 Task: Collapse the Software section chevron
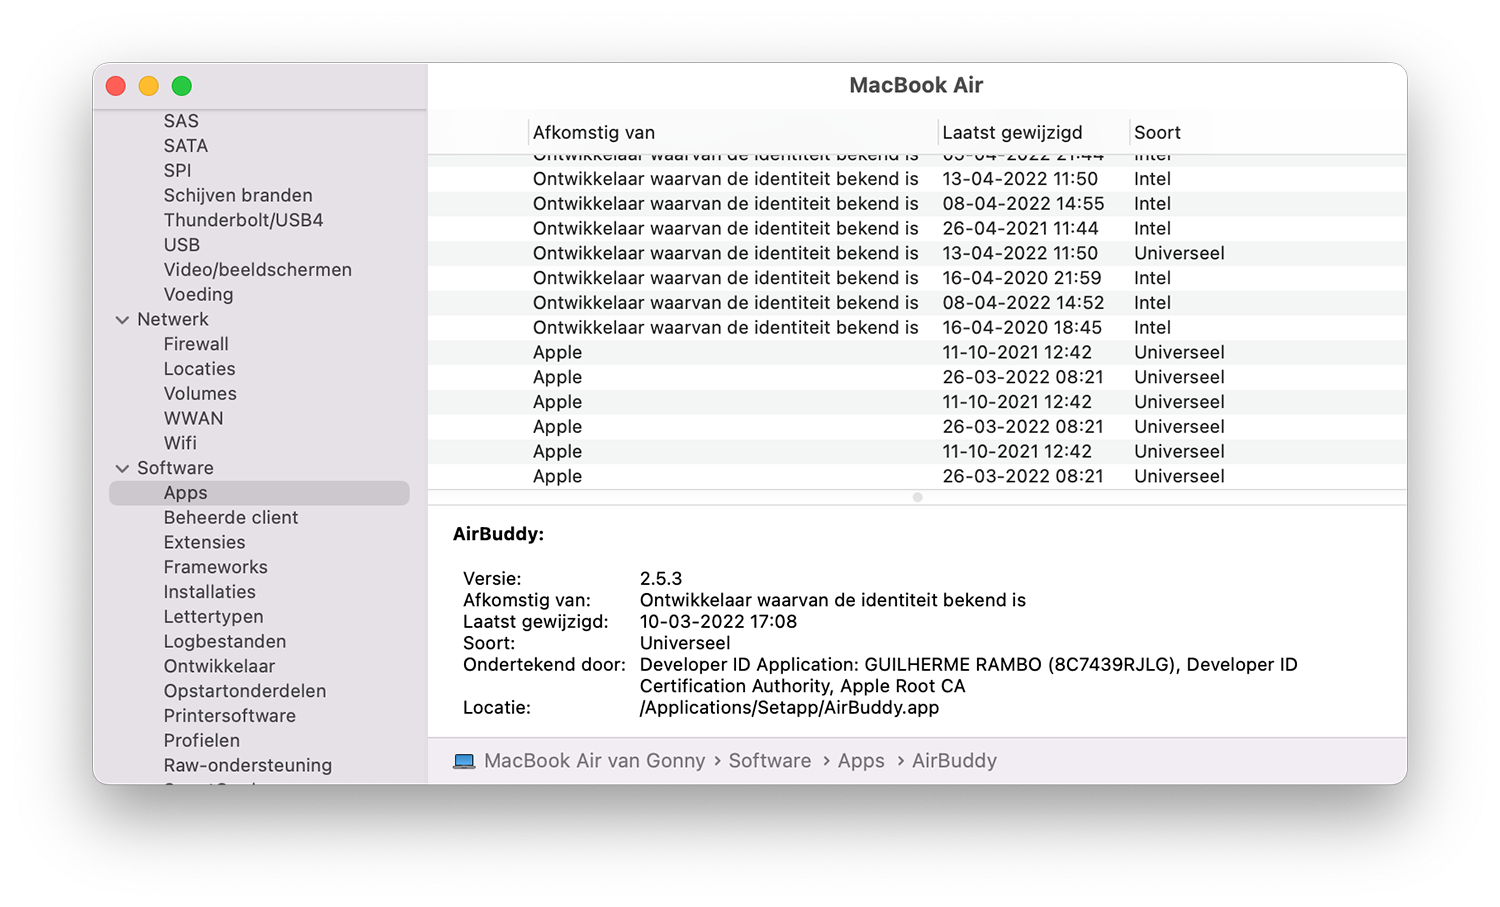(x=122, y=468)
